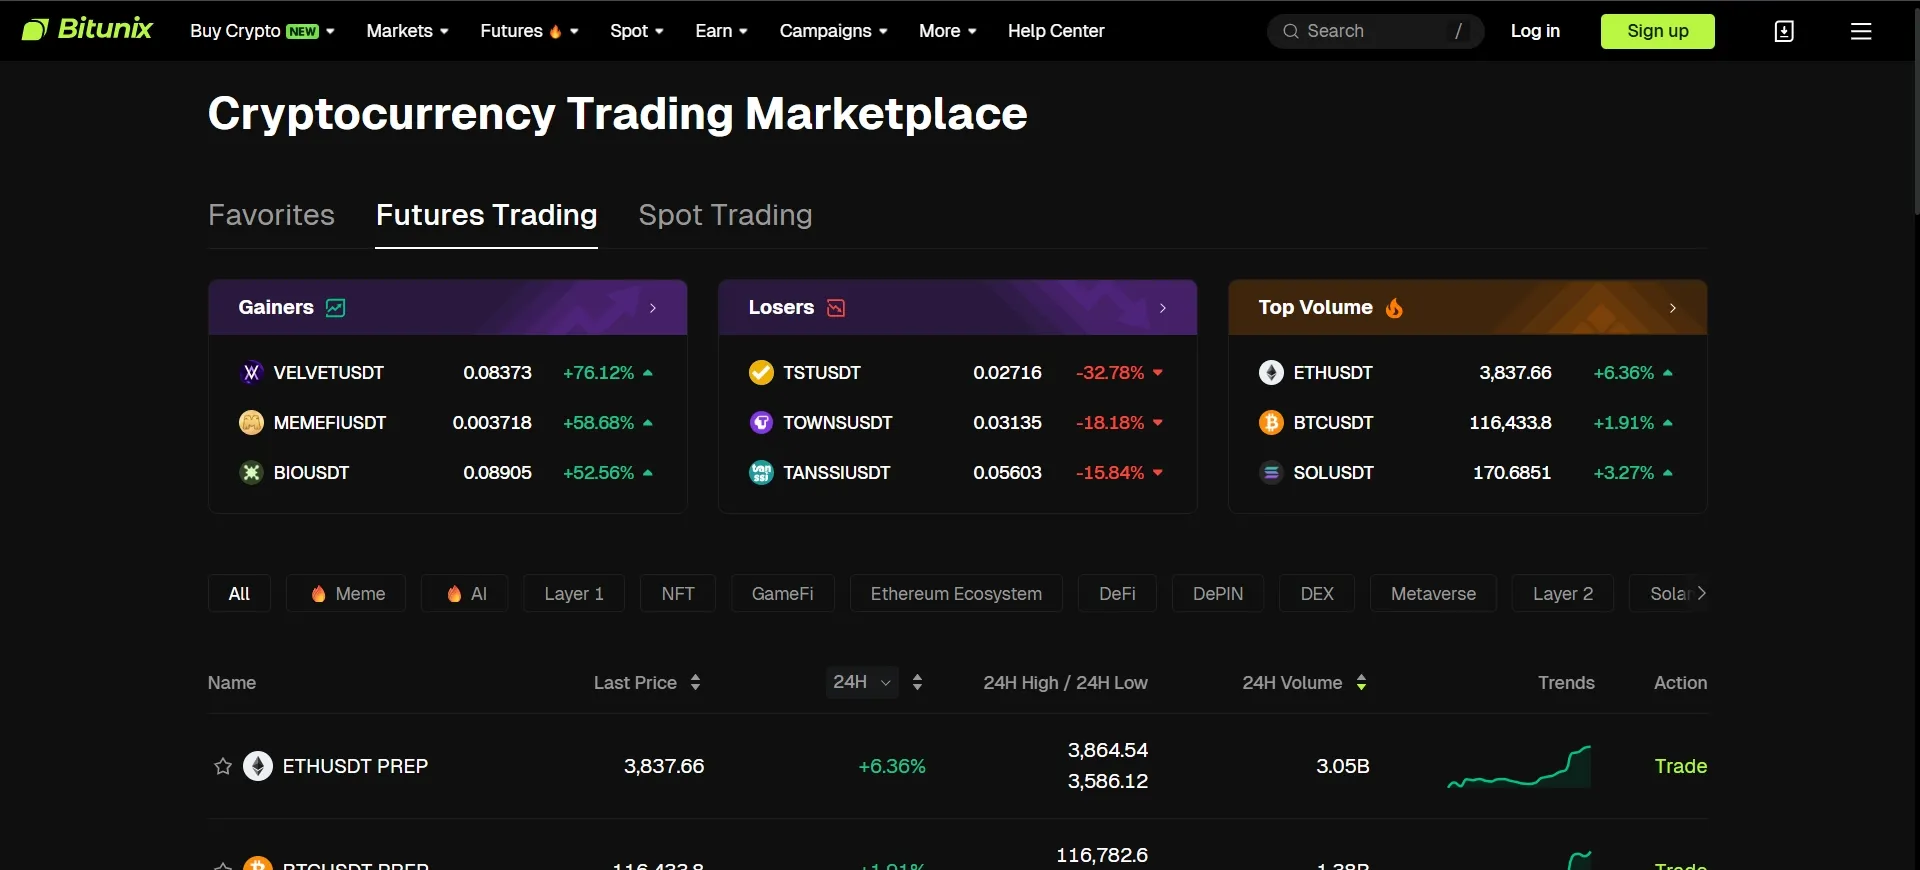Expand Gainers list with chevron
The image size is (1920, 870).
(x=653, y=308)
